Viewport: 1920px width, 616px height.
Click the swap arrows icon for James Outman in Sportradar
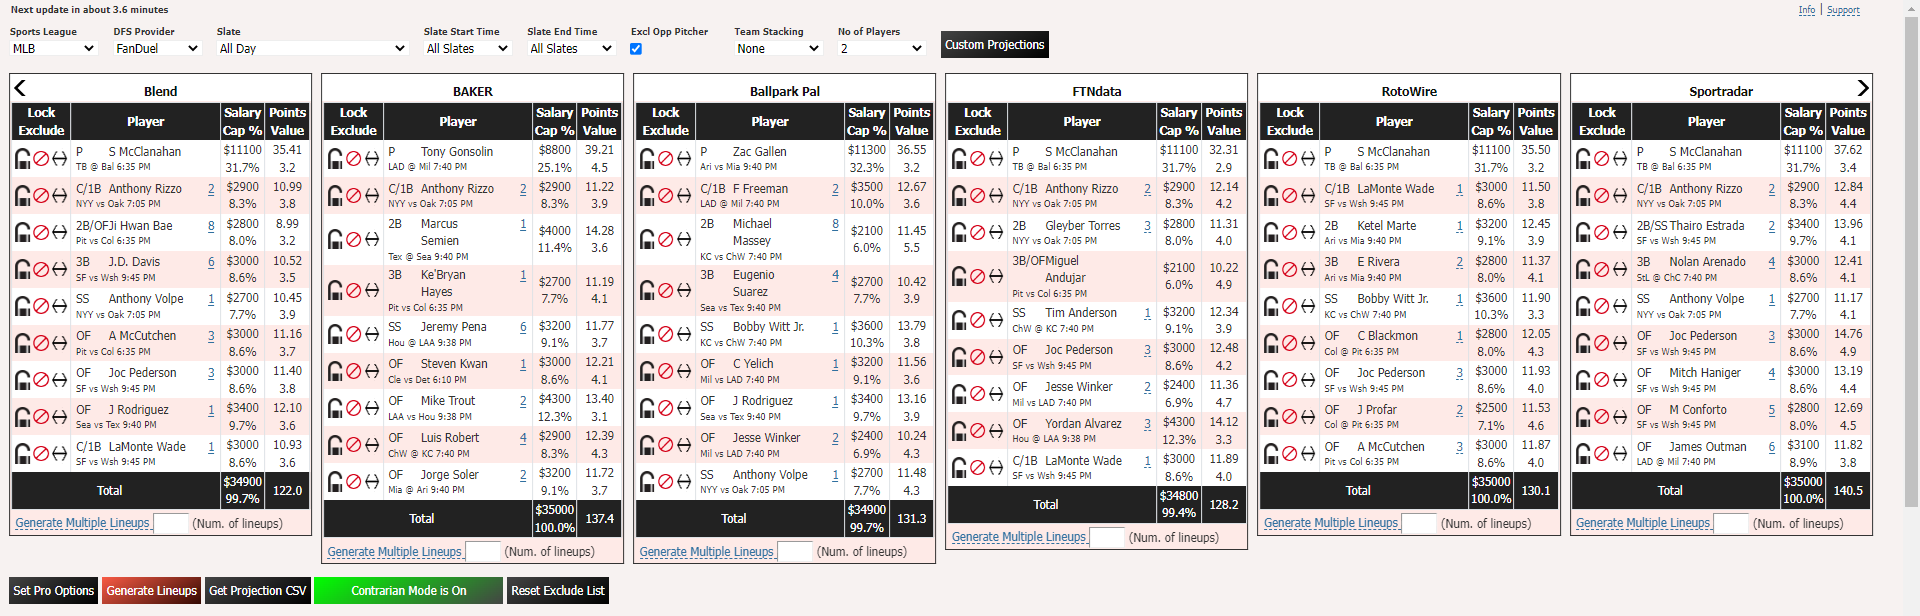coord(1619,454)
